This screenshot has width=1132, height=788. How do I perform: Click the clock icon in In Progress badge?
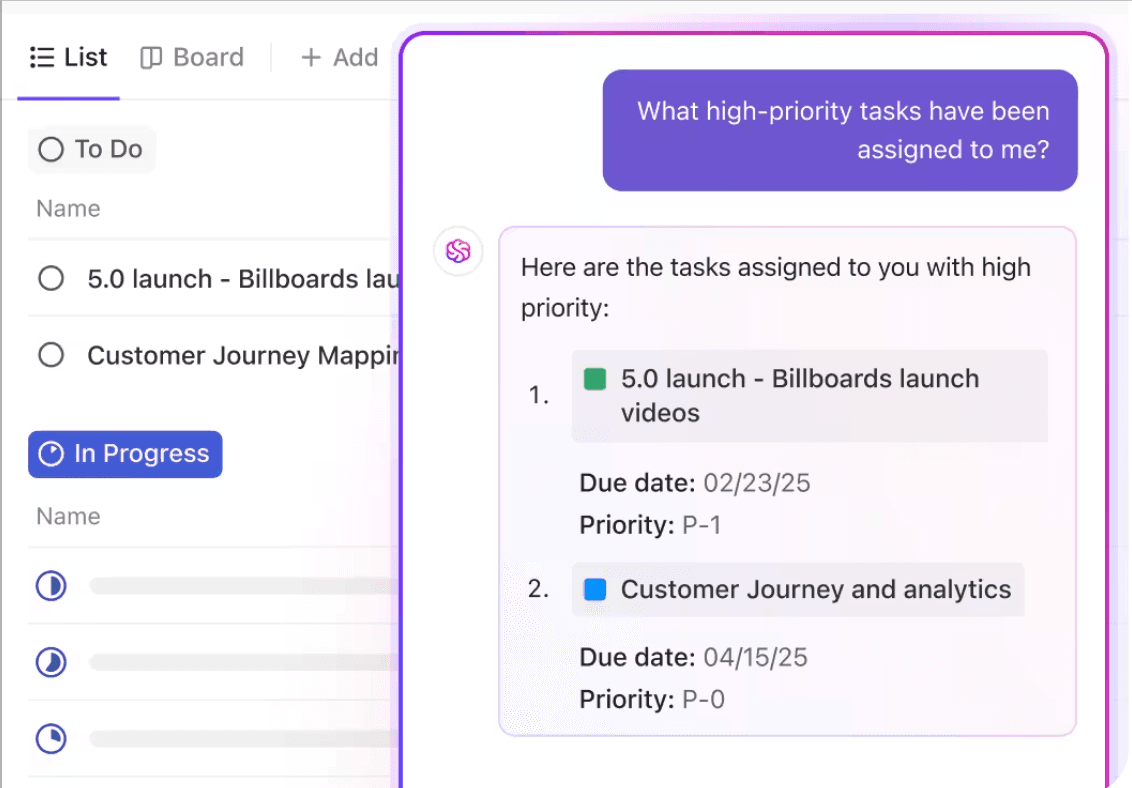[x=51, y=454]
